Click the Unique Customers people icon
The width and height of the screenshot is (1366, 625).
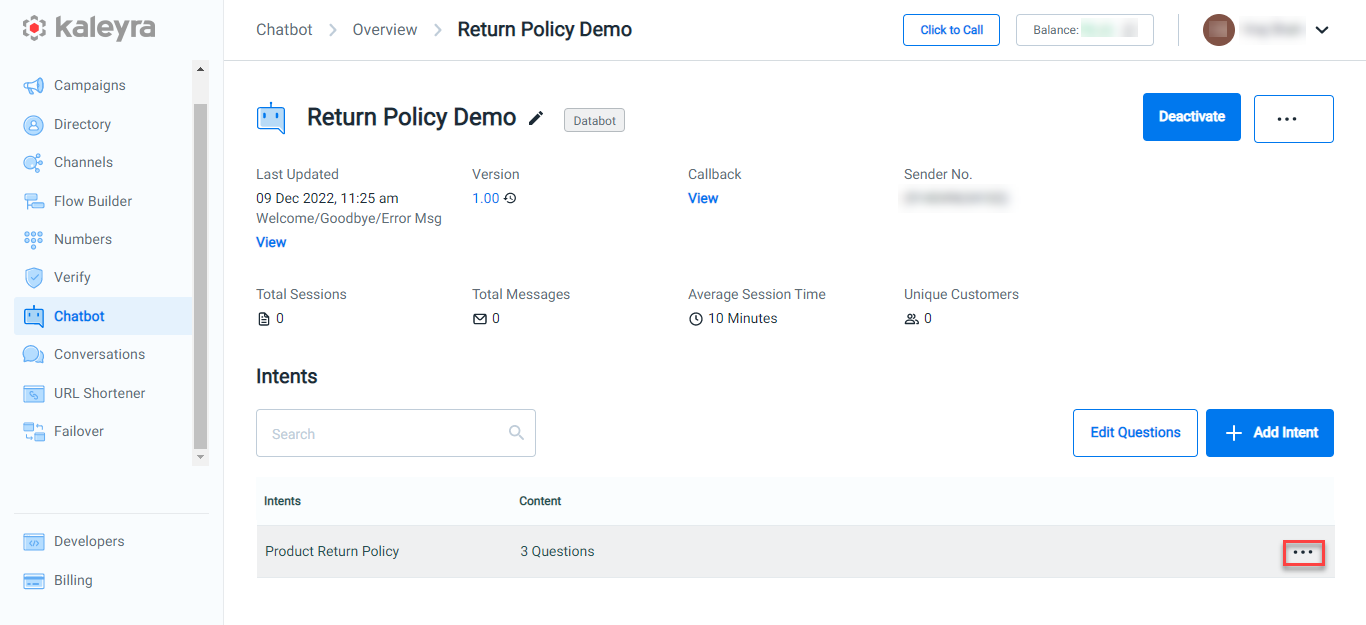click(x=911, y=319)
